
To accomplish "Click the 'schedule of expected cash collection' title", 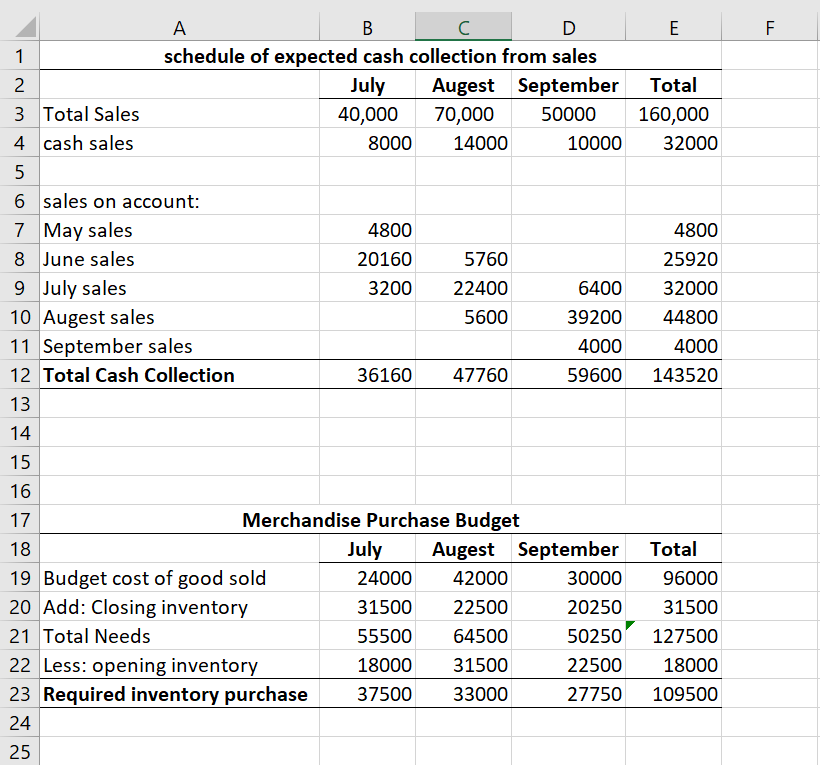I will pos(380,56).
